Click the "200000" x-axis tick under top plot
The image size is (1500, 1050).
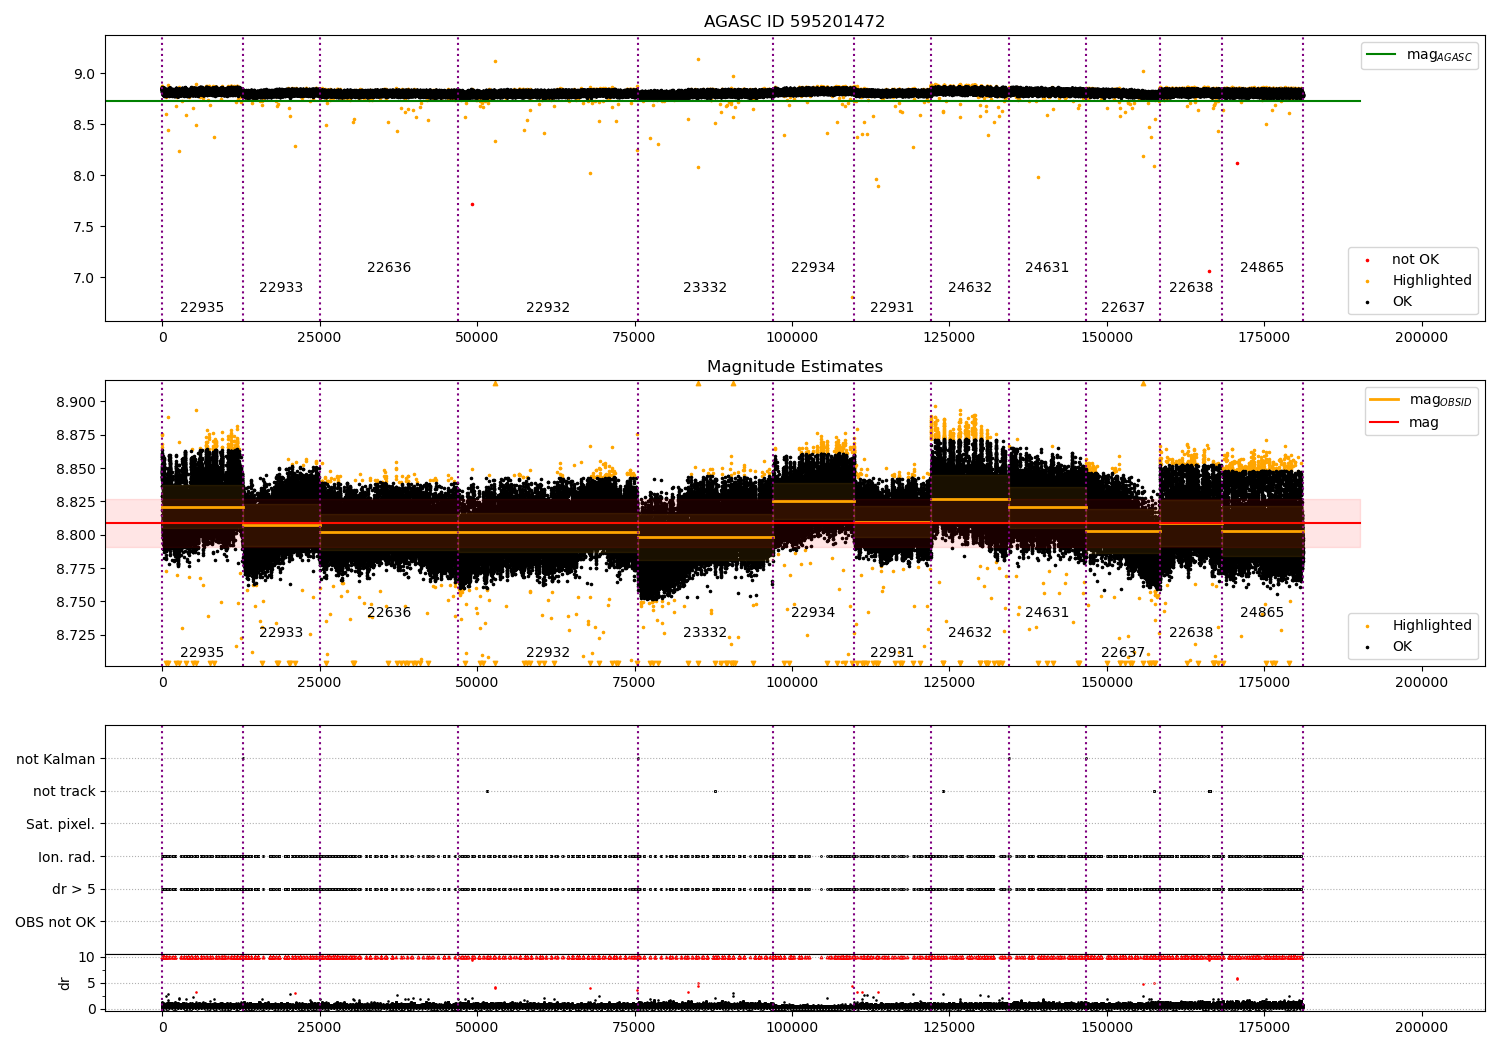tap(1421, 338)
